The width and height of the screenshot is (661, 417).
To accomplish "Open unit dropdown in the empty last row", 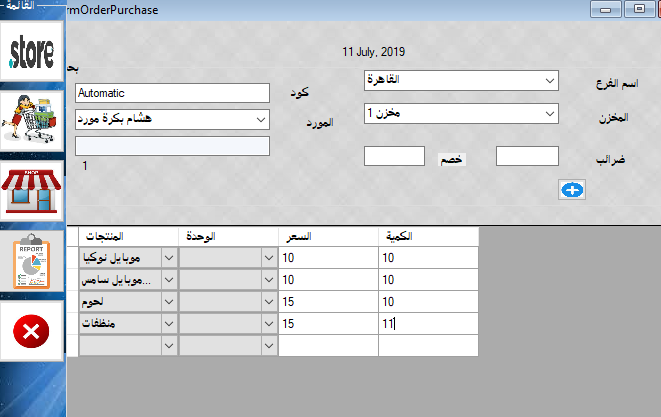I will [x=269, y=345].
